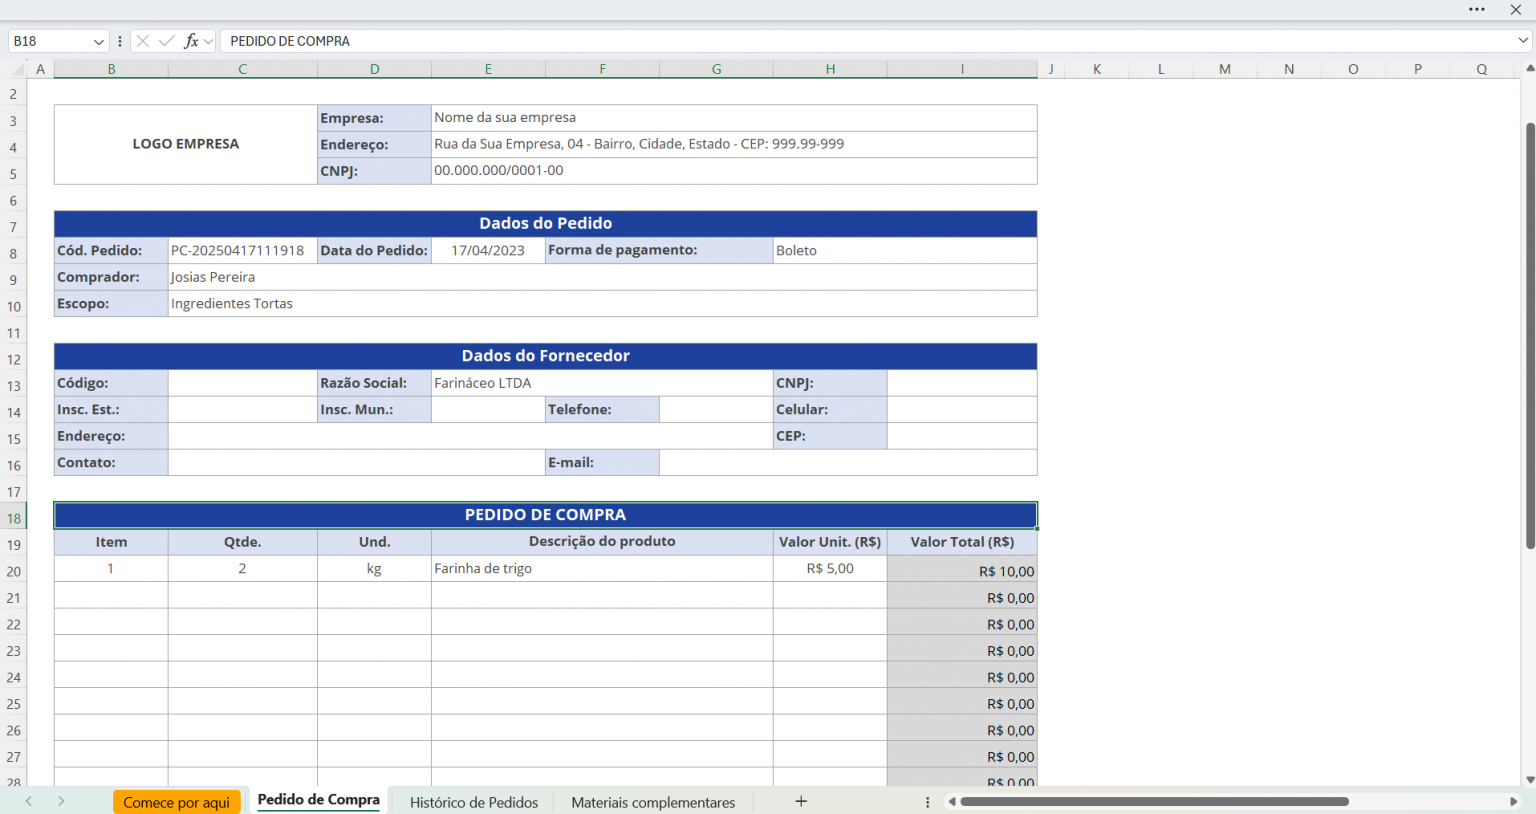This screenshot has width=1536, height=814.
Task: Switch to the Histórico de Pedidos sheet
Action: coord(474,802)
